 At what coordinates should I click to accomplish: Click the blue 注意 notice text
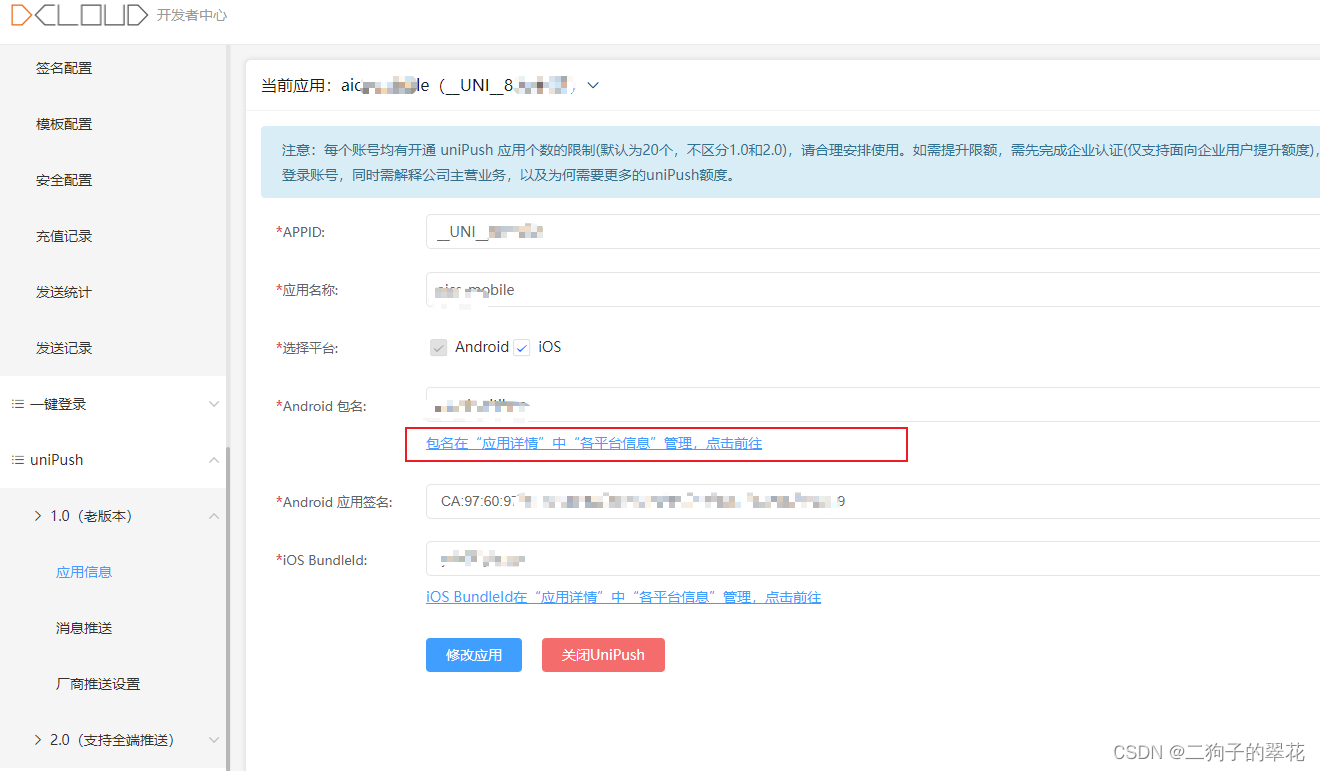click(x=800, y=162)
